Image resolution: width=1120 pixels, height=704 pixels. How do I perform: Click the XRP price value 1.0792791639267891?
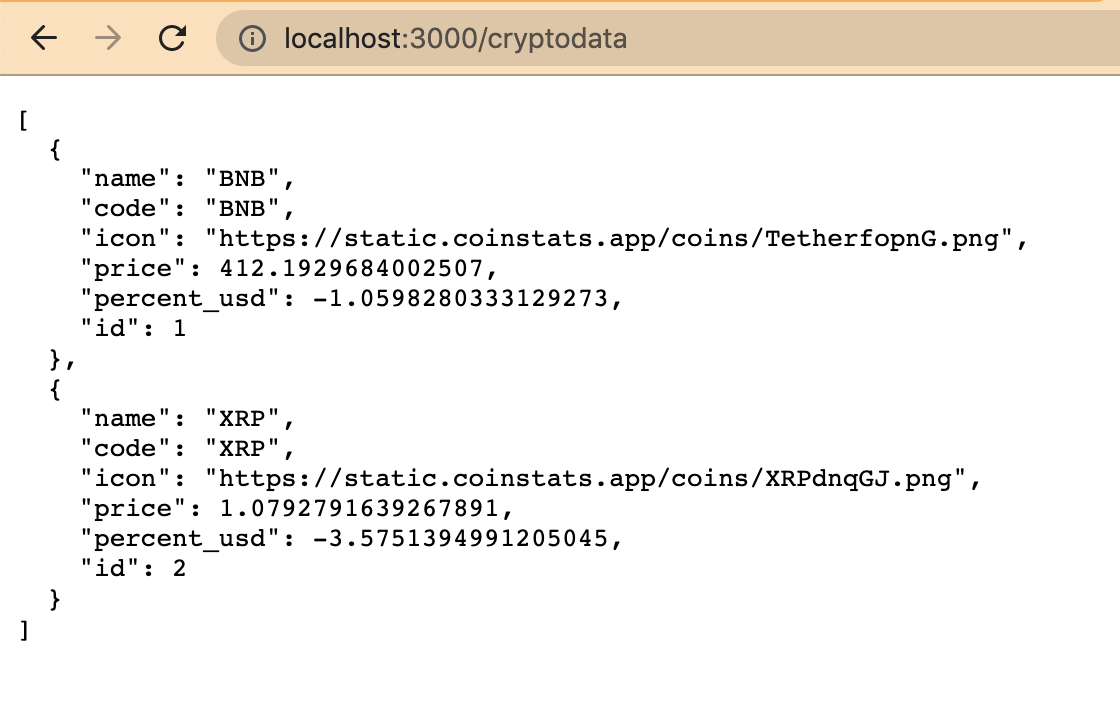pyautogui.click(x=359, y=508)
